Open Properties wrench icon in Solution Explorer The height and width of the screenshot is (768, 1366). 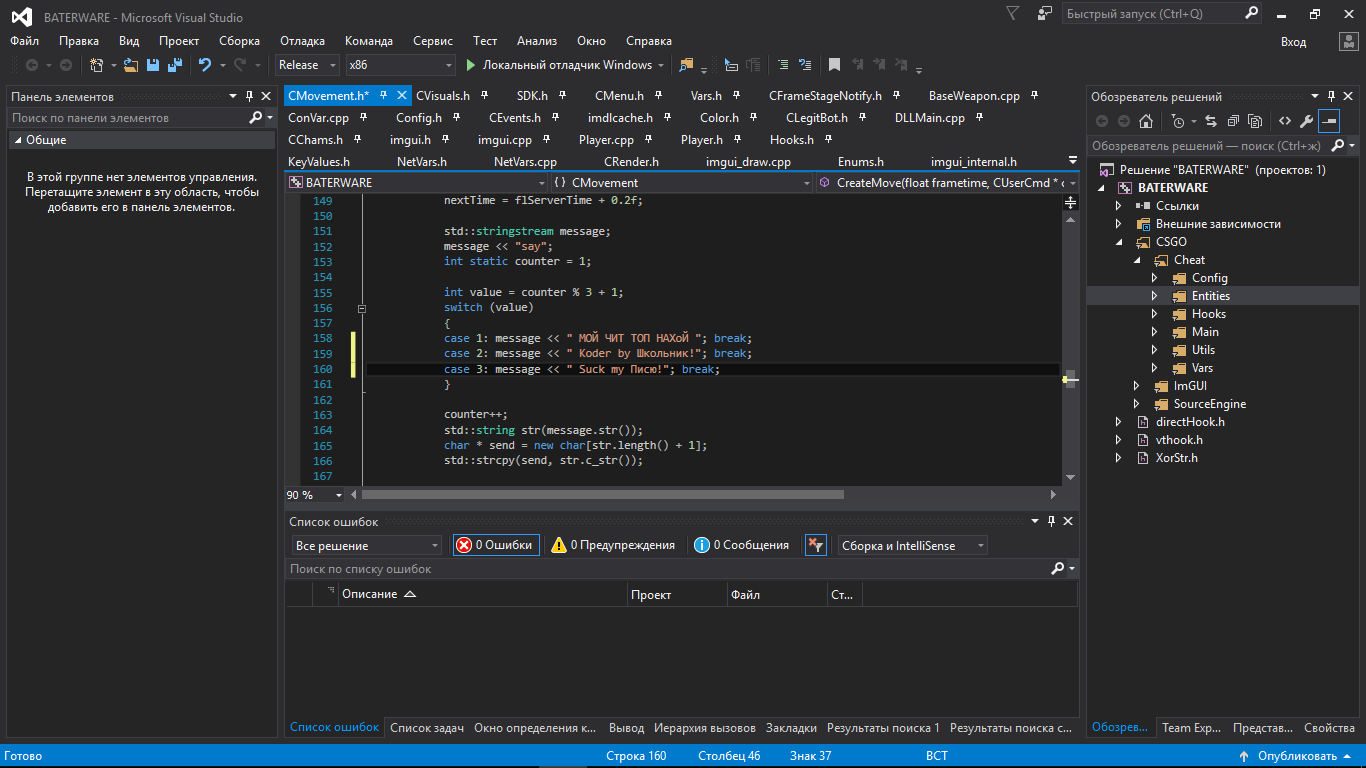click(x=1306, y=121)
